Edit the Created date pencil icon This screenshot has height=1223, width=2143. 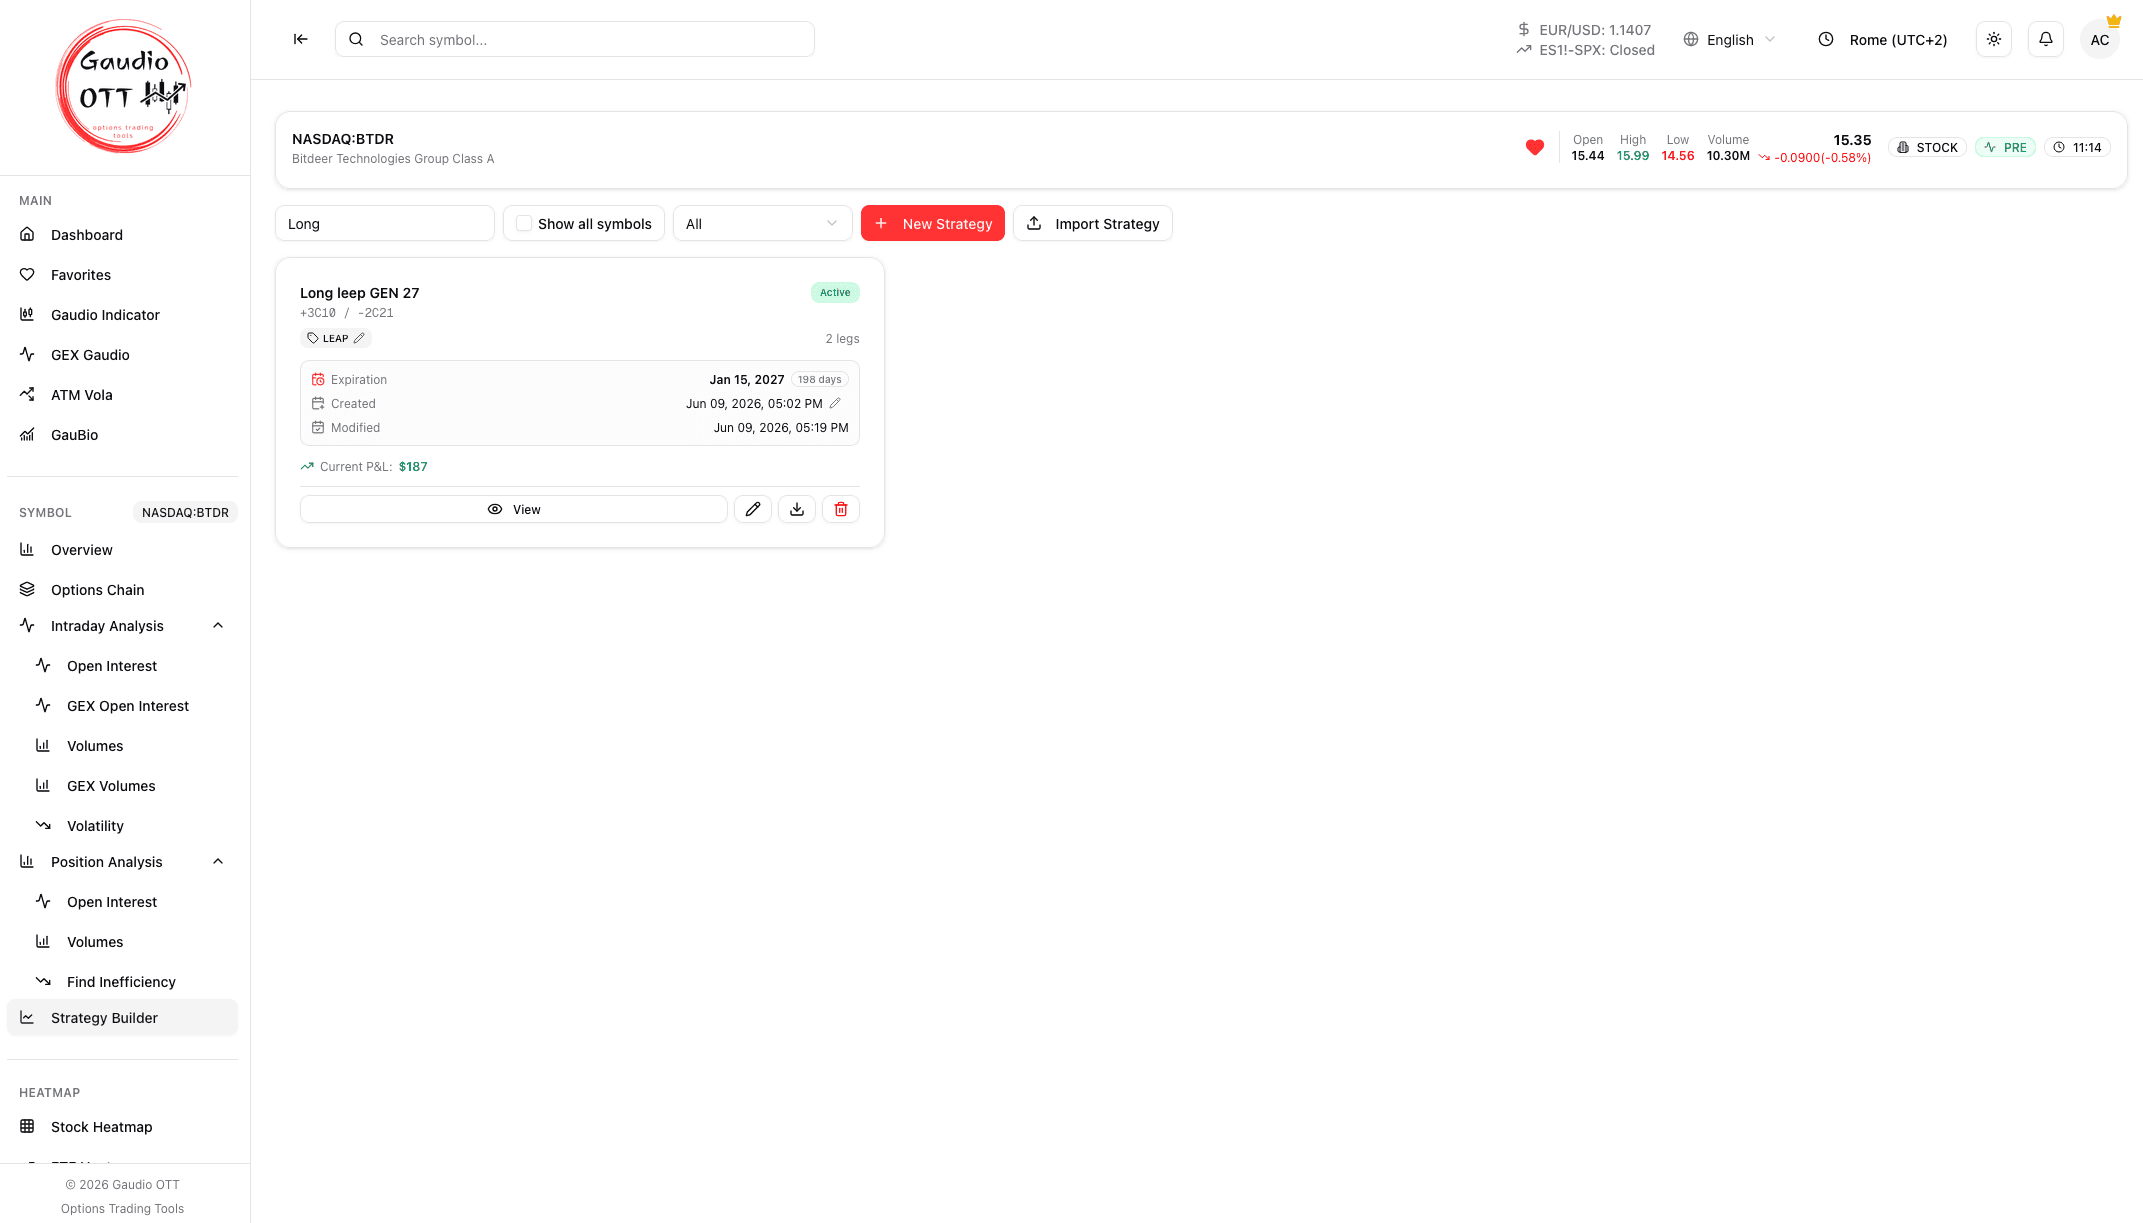click(835, 403)
